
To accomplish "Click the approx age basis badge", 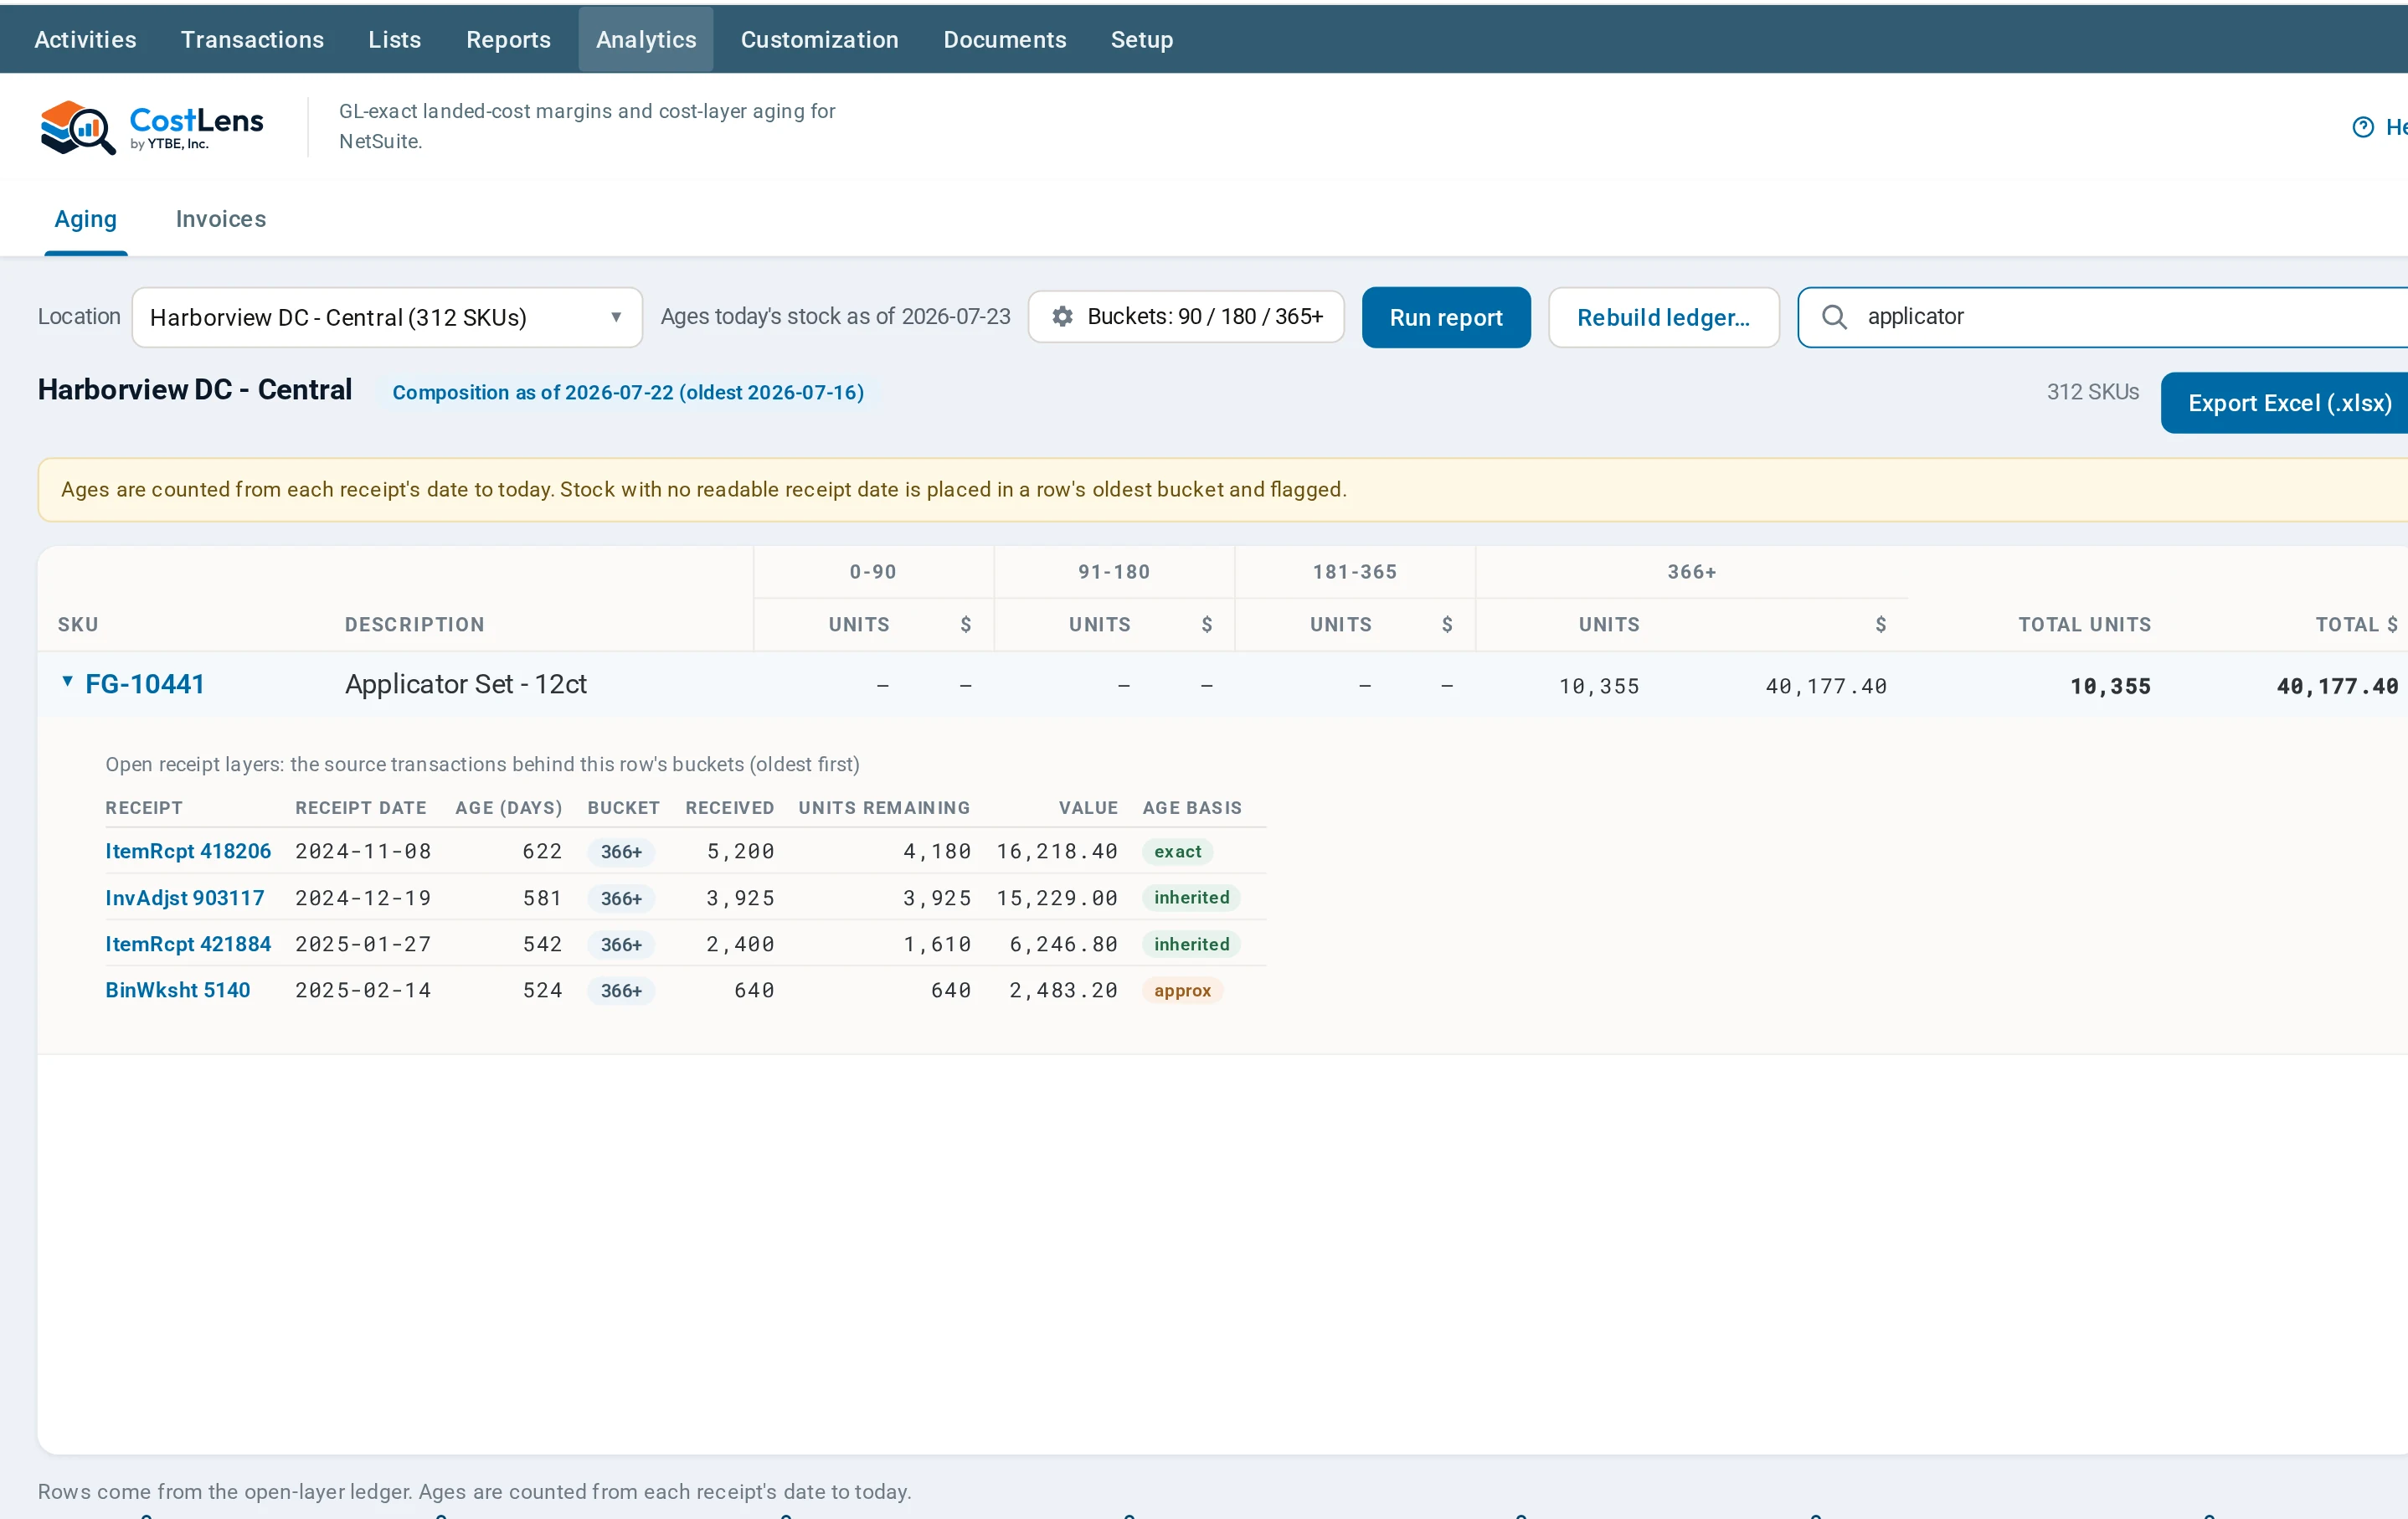I will pyautogui.click(x=1182, y=990).
